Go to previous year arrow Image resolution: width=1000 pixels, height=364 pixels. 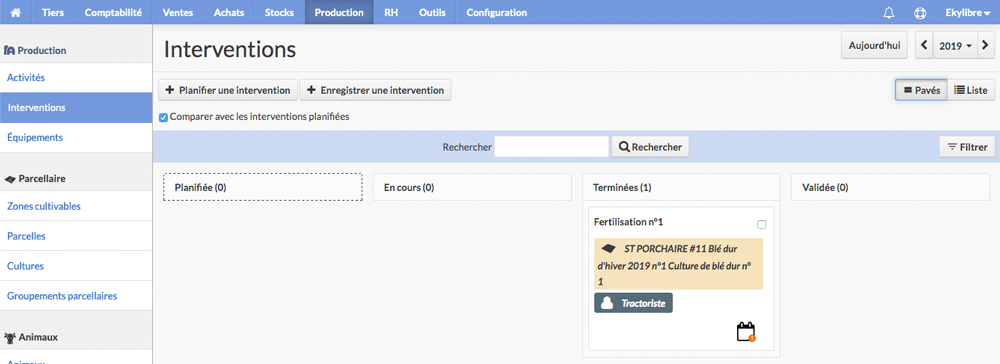click(925, 46)
